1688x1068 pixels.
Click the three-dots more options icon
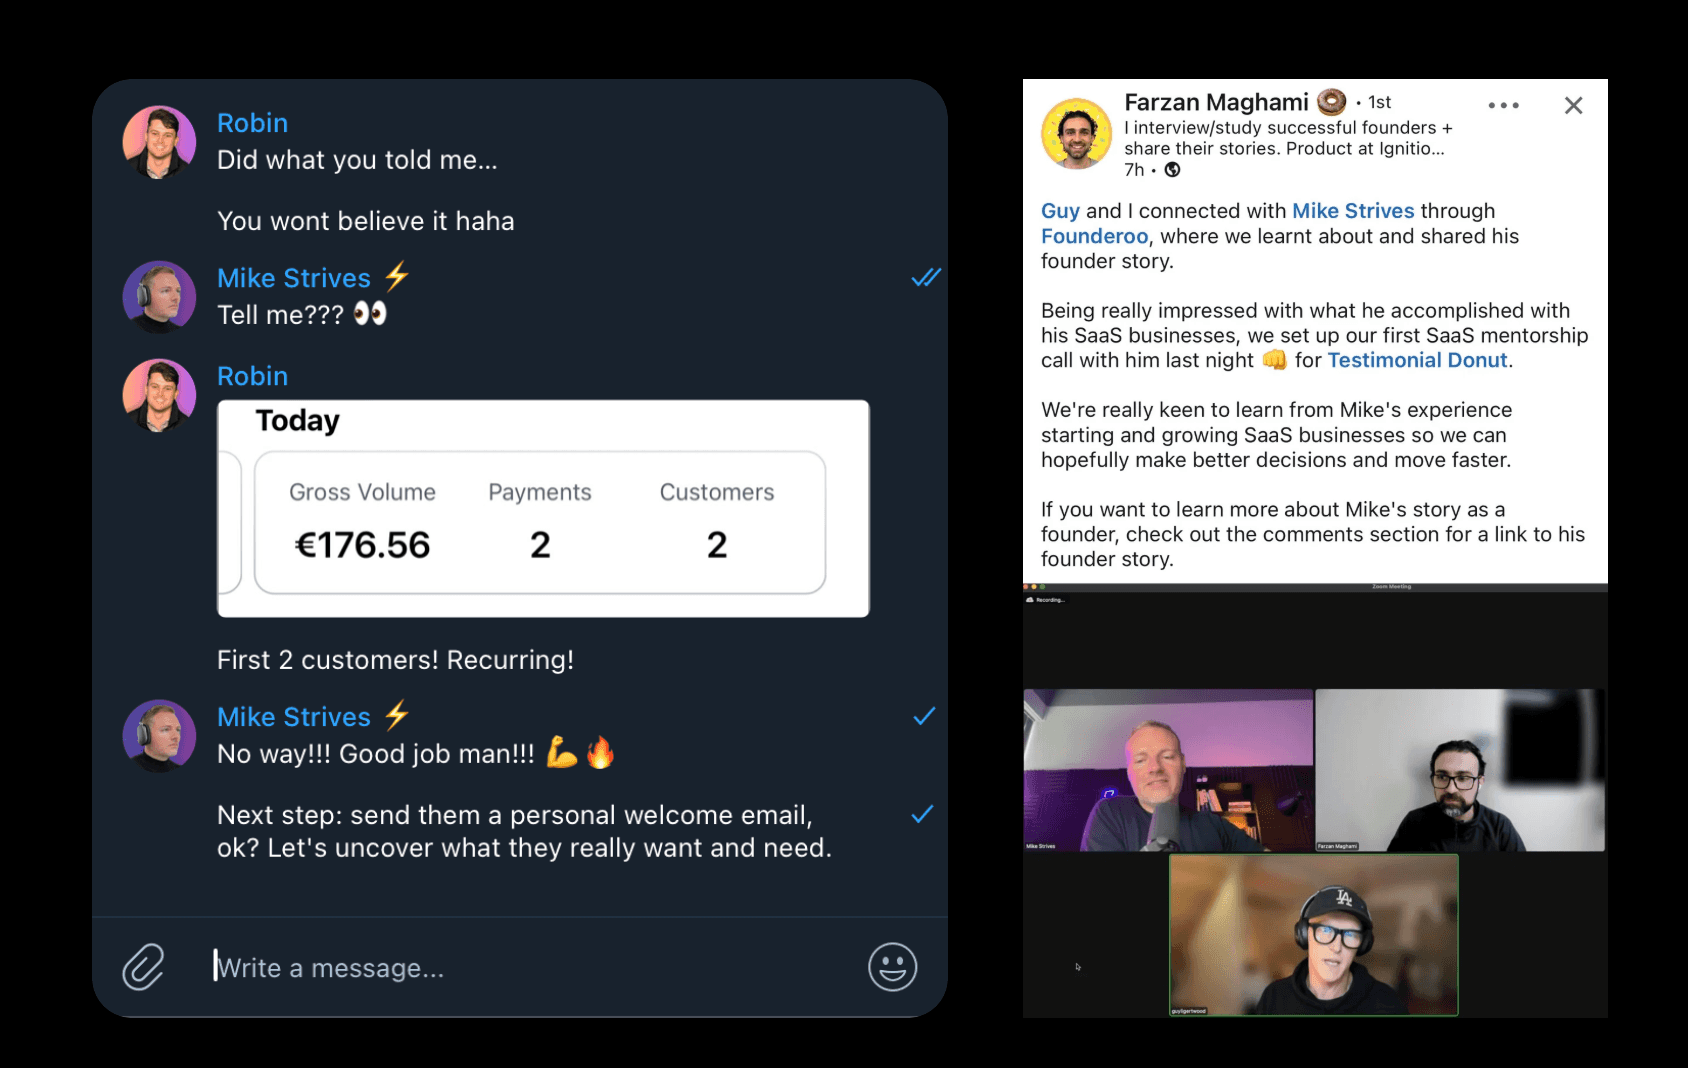click(x=1503, y=105)
